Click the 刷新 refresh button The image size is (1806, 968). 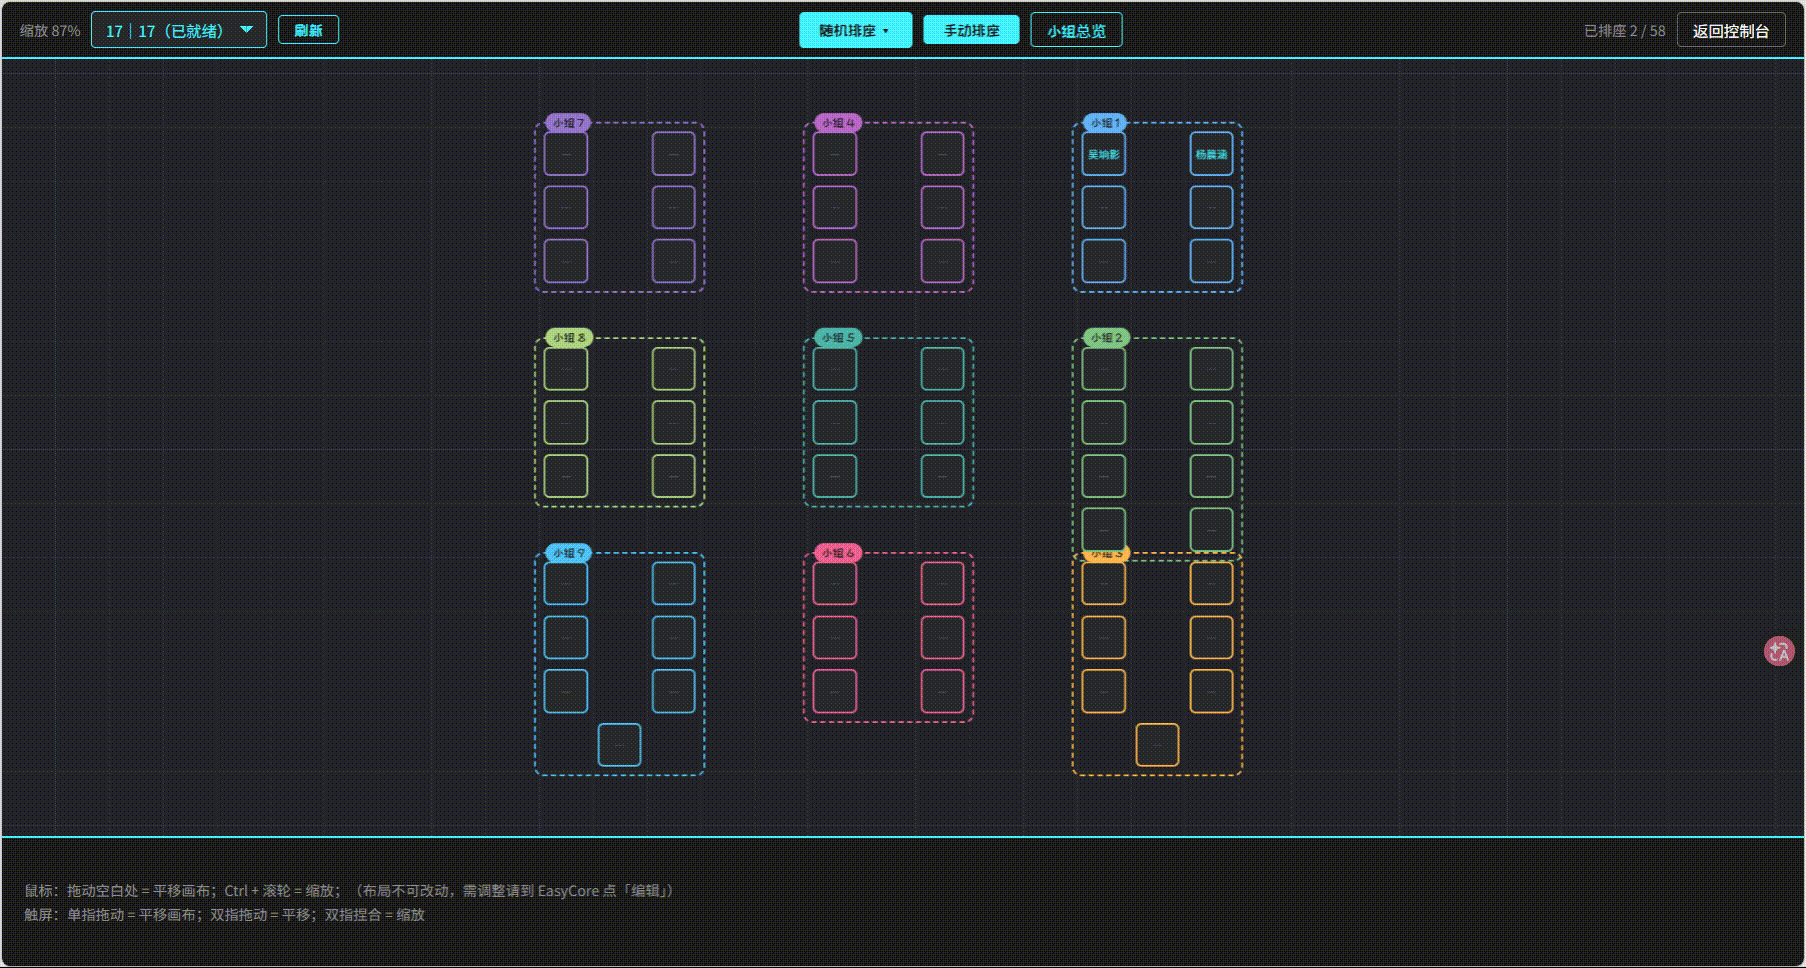[308, 30]
